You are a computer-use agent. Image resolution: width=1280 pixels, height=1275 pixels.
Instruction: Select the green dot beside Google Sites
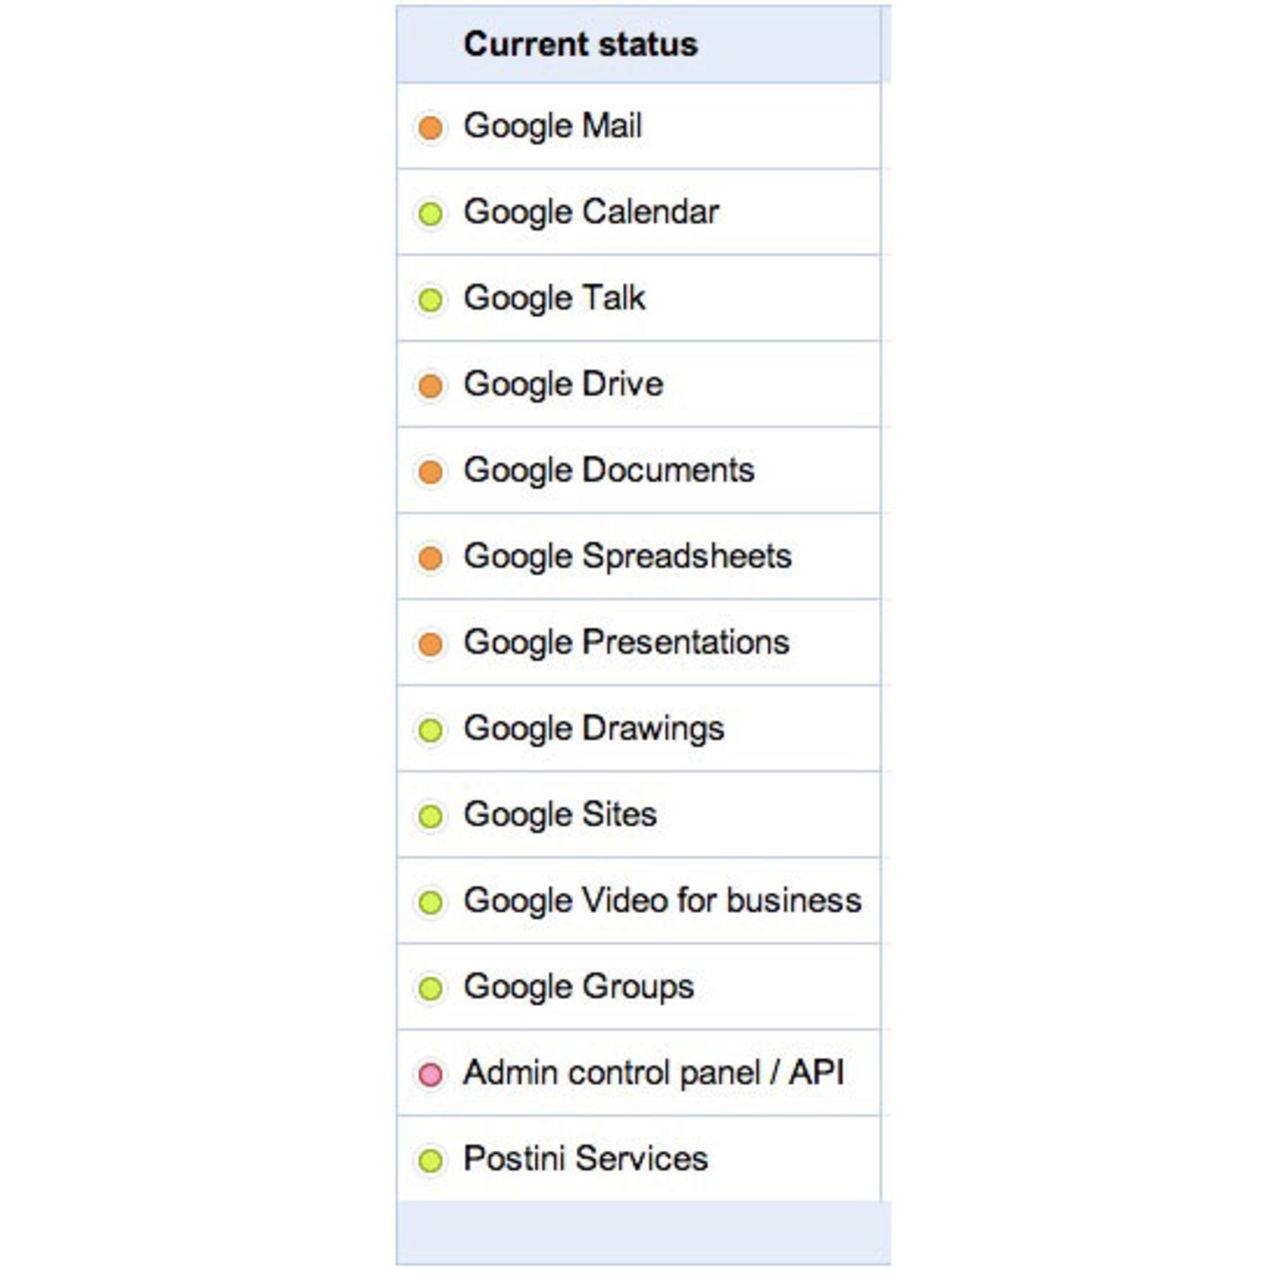[x=431, y=815]
